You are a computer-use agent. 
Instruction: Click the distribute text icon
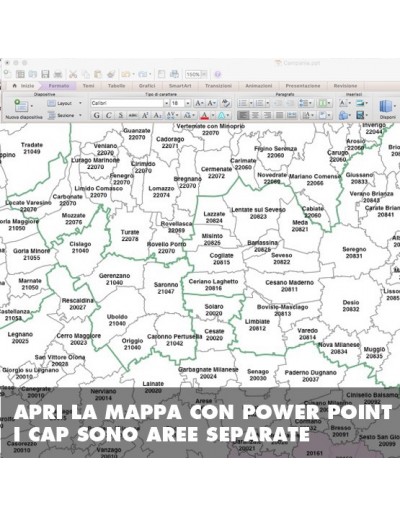pos(292,115)
